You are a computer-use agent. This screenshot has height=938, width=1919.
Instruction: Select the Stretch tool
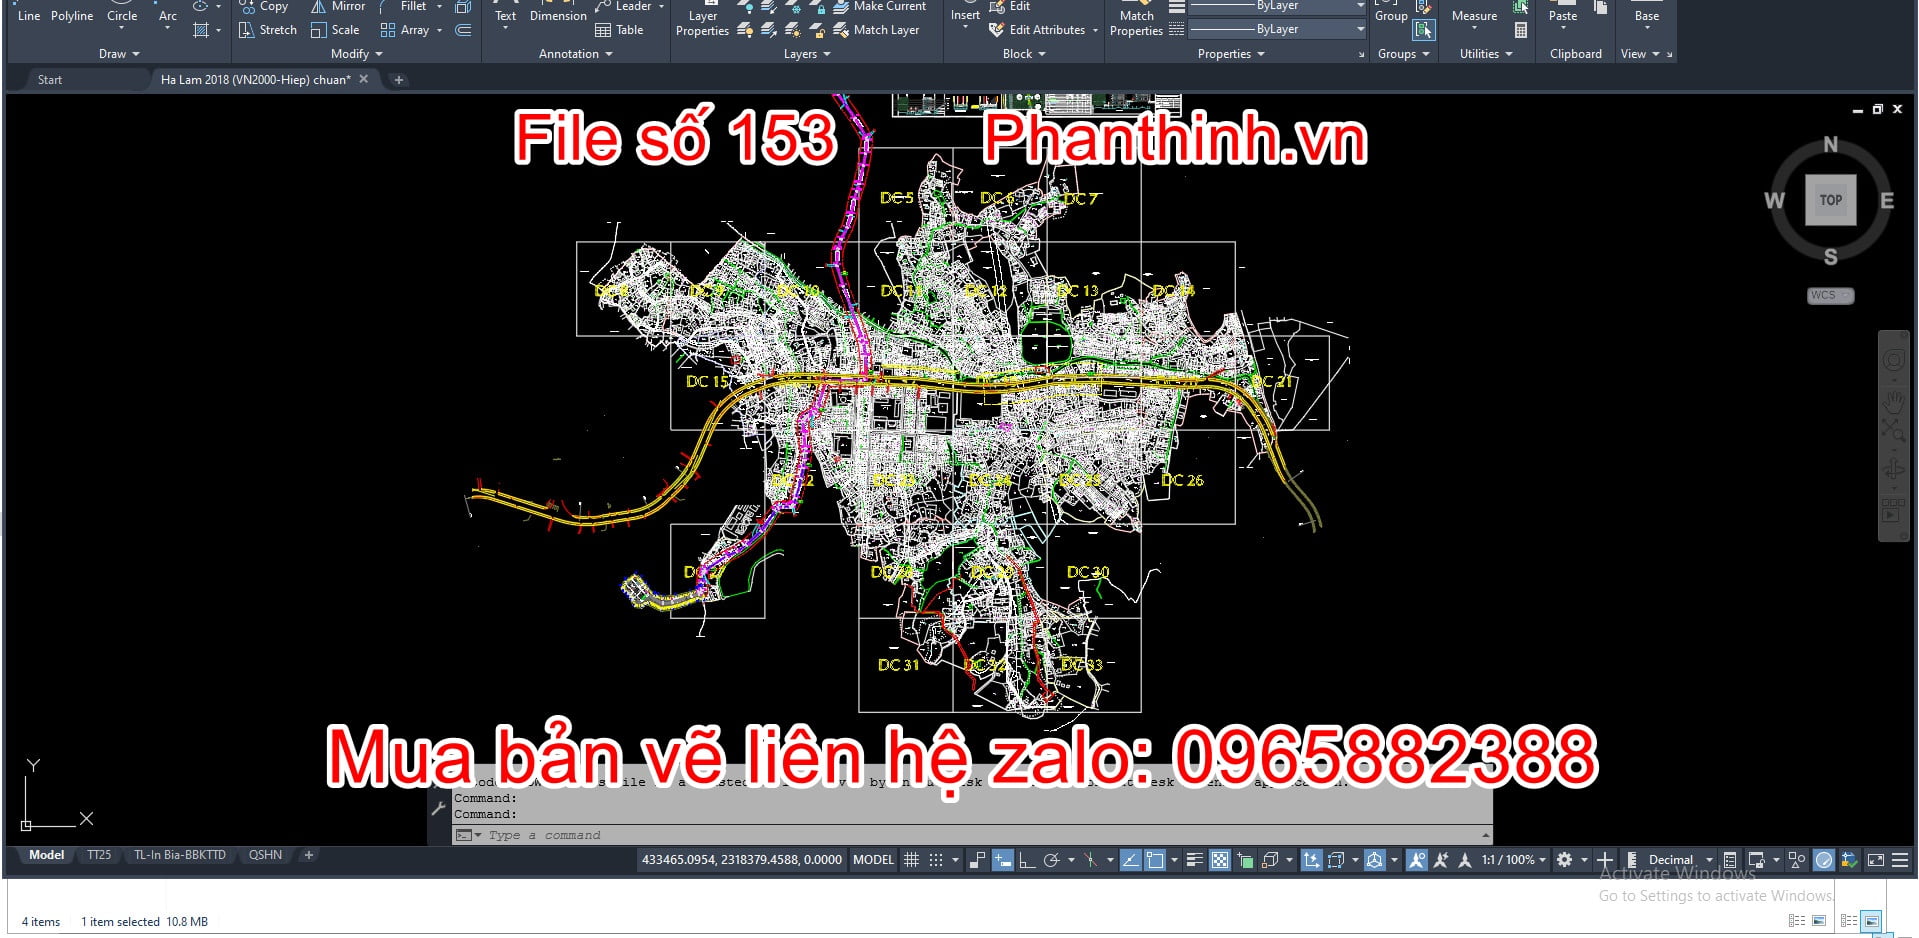click(x=268, y=30)
